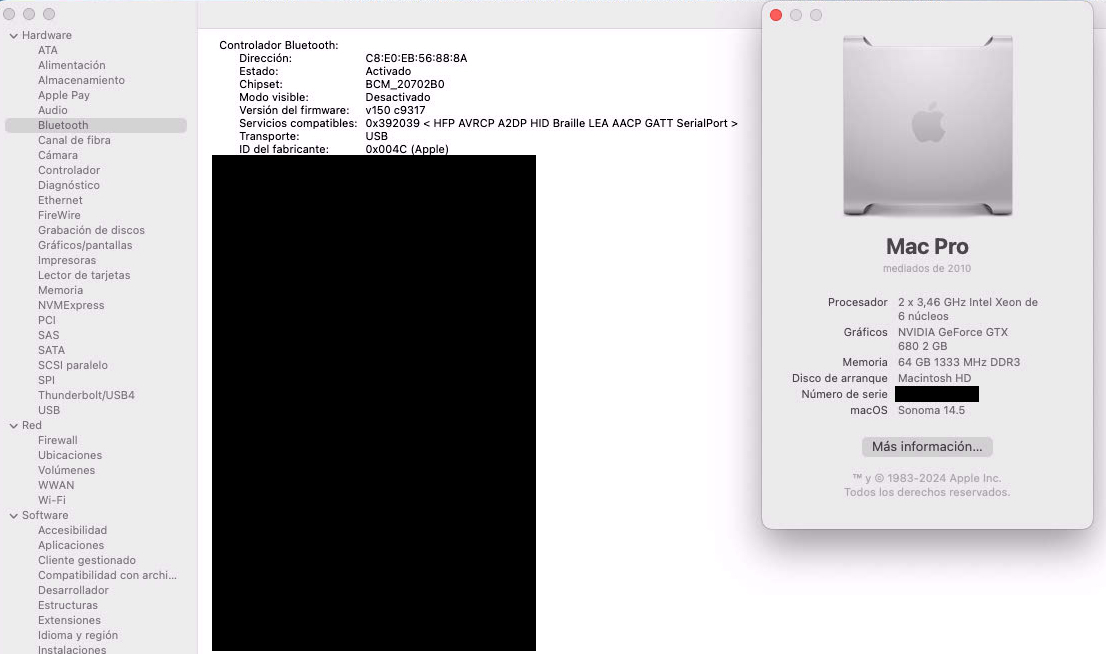Click Estado value Activado
This screenshot has height=654, width=1106.
388,71
